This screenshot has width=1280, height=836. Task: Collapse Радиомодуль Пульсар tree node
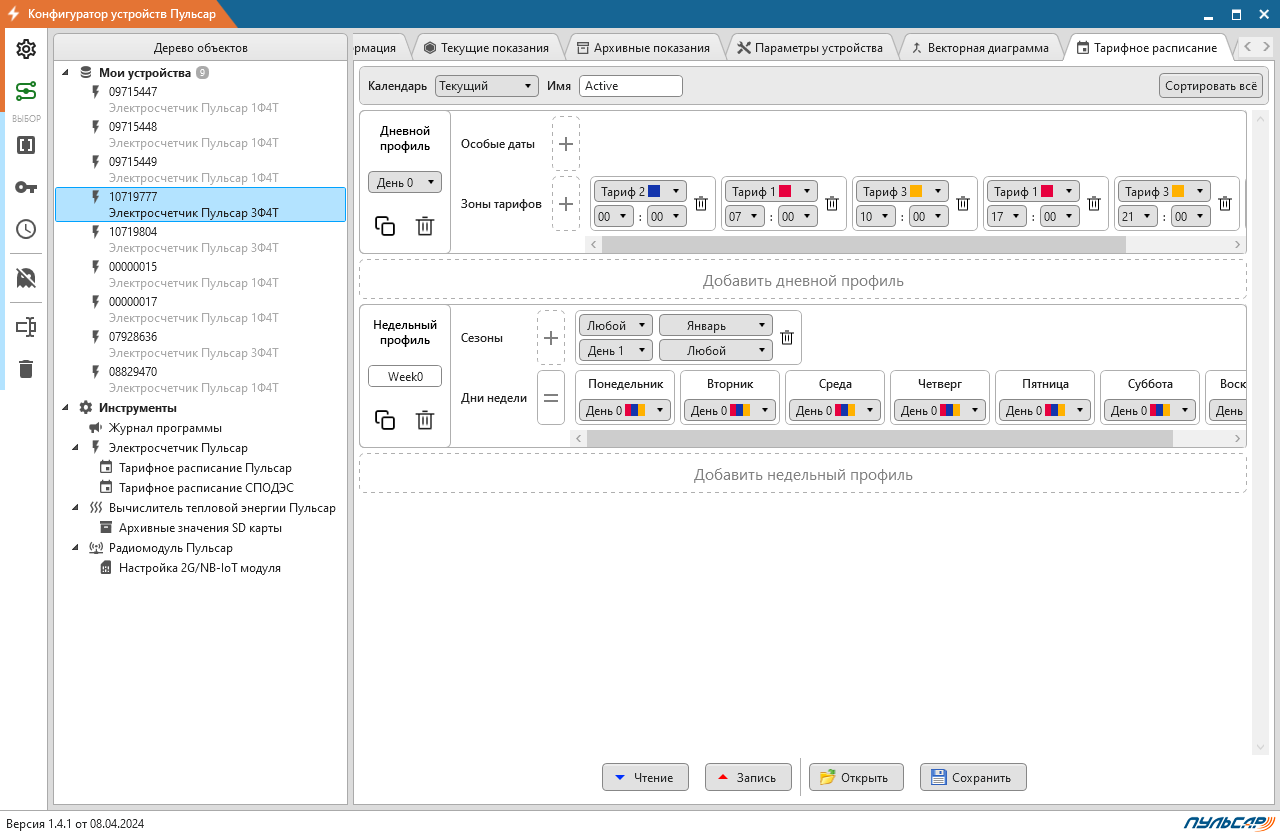click(76, 548)
